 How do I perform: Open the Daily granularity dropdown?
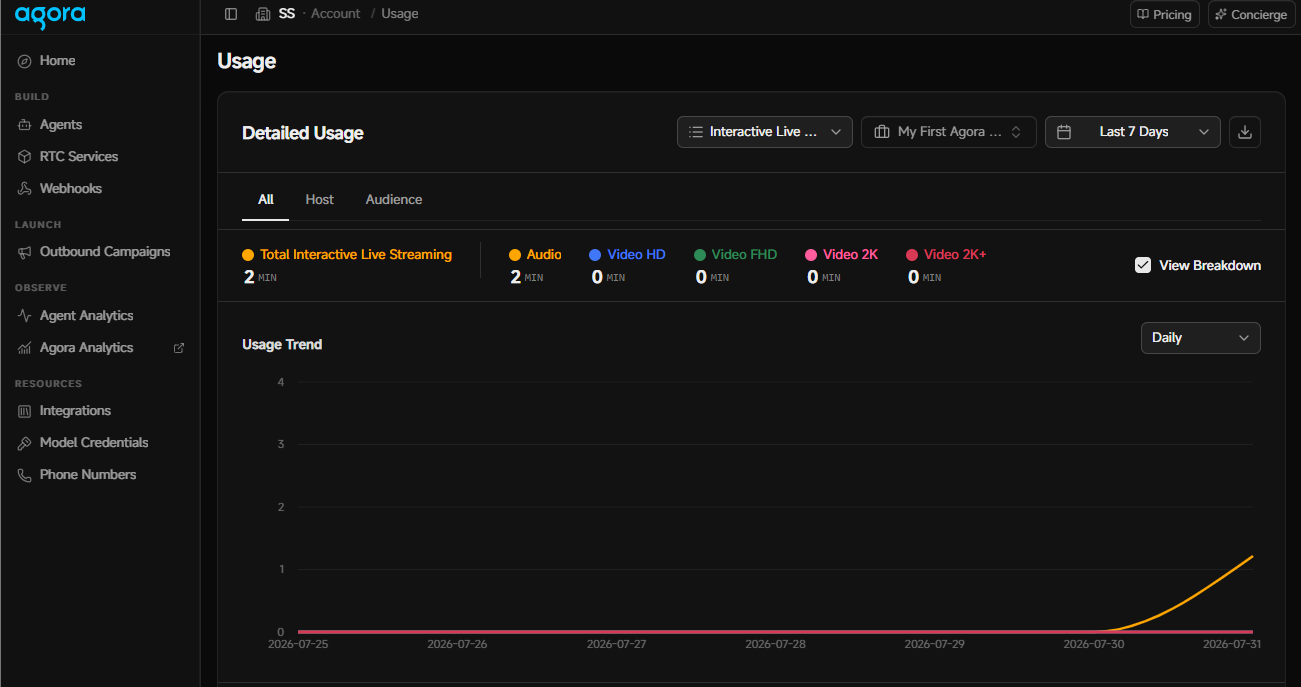(x=1201, y=338)
